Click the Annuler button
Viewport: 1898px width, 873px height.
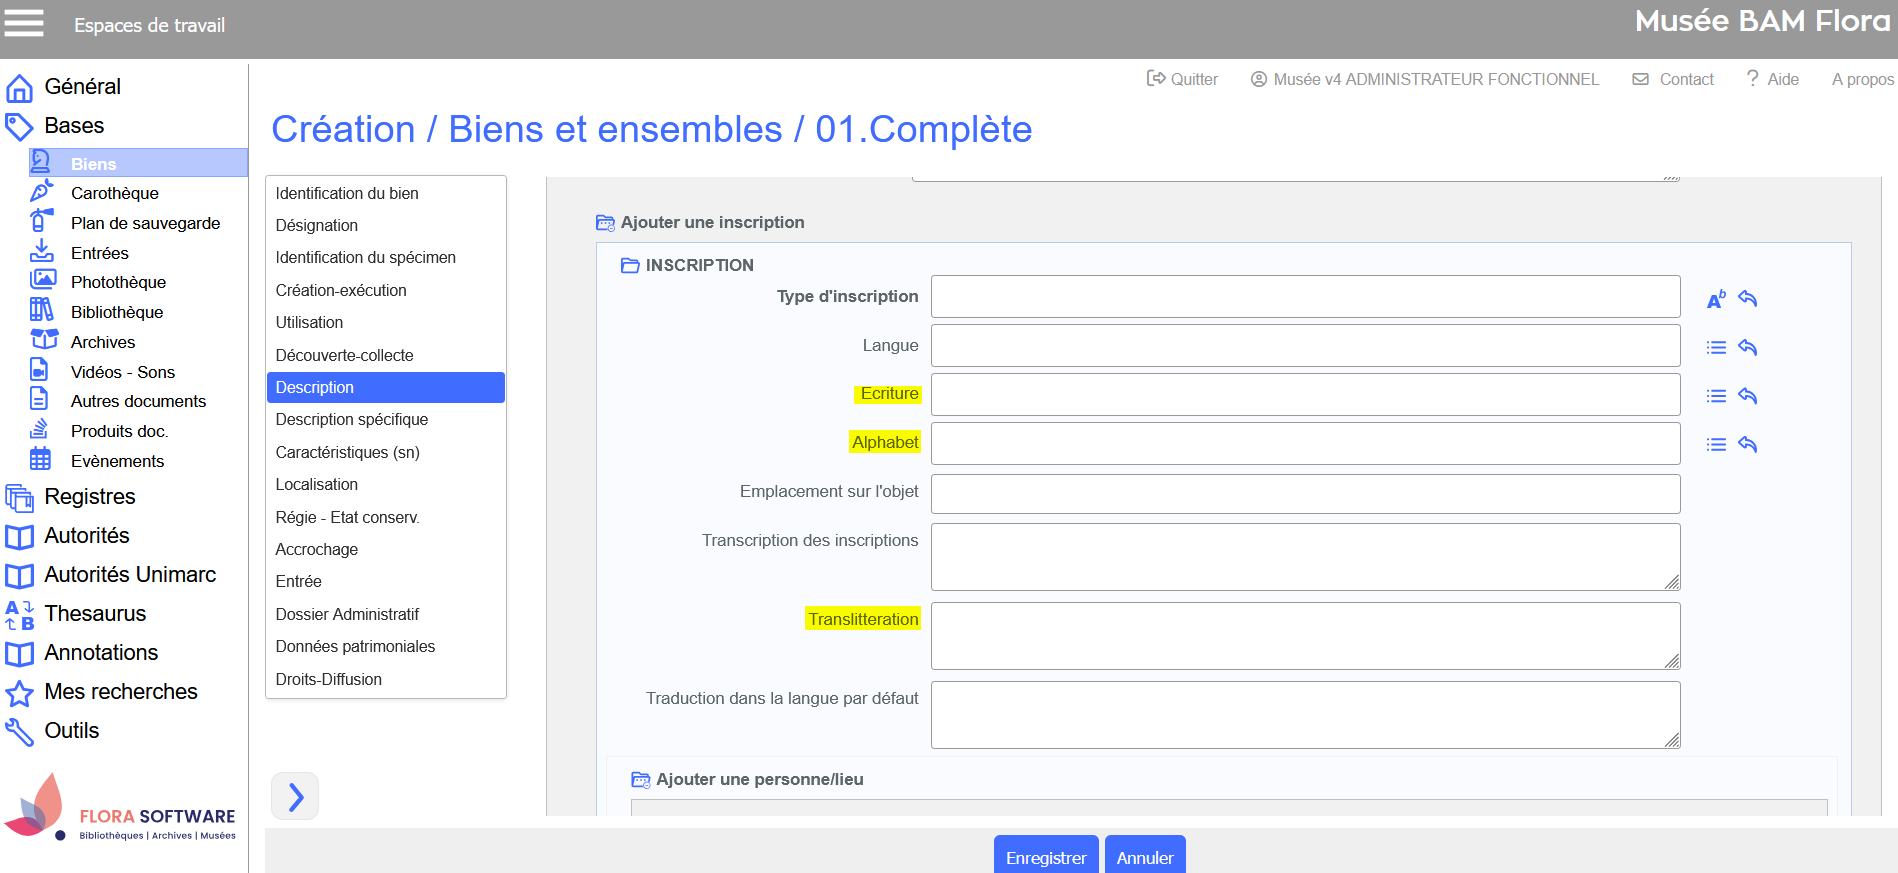click(x=1144, y=857)
